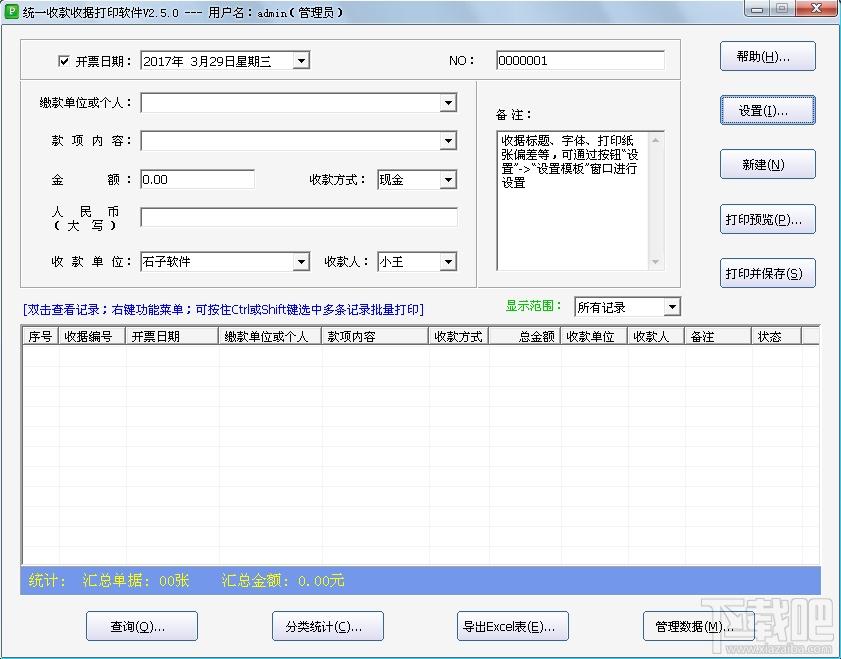Open the 收款人 dropdown showing 小王
841x659 pixels.
click(x=448, y=262)
